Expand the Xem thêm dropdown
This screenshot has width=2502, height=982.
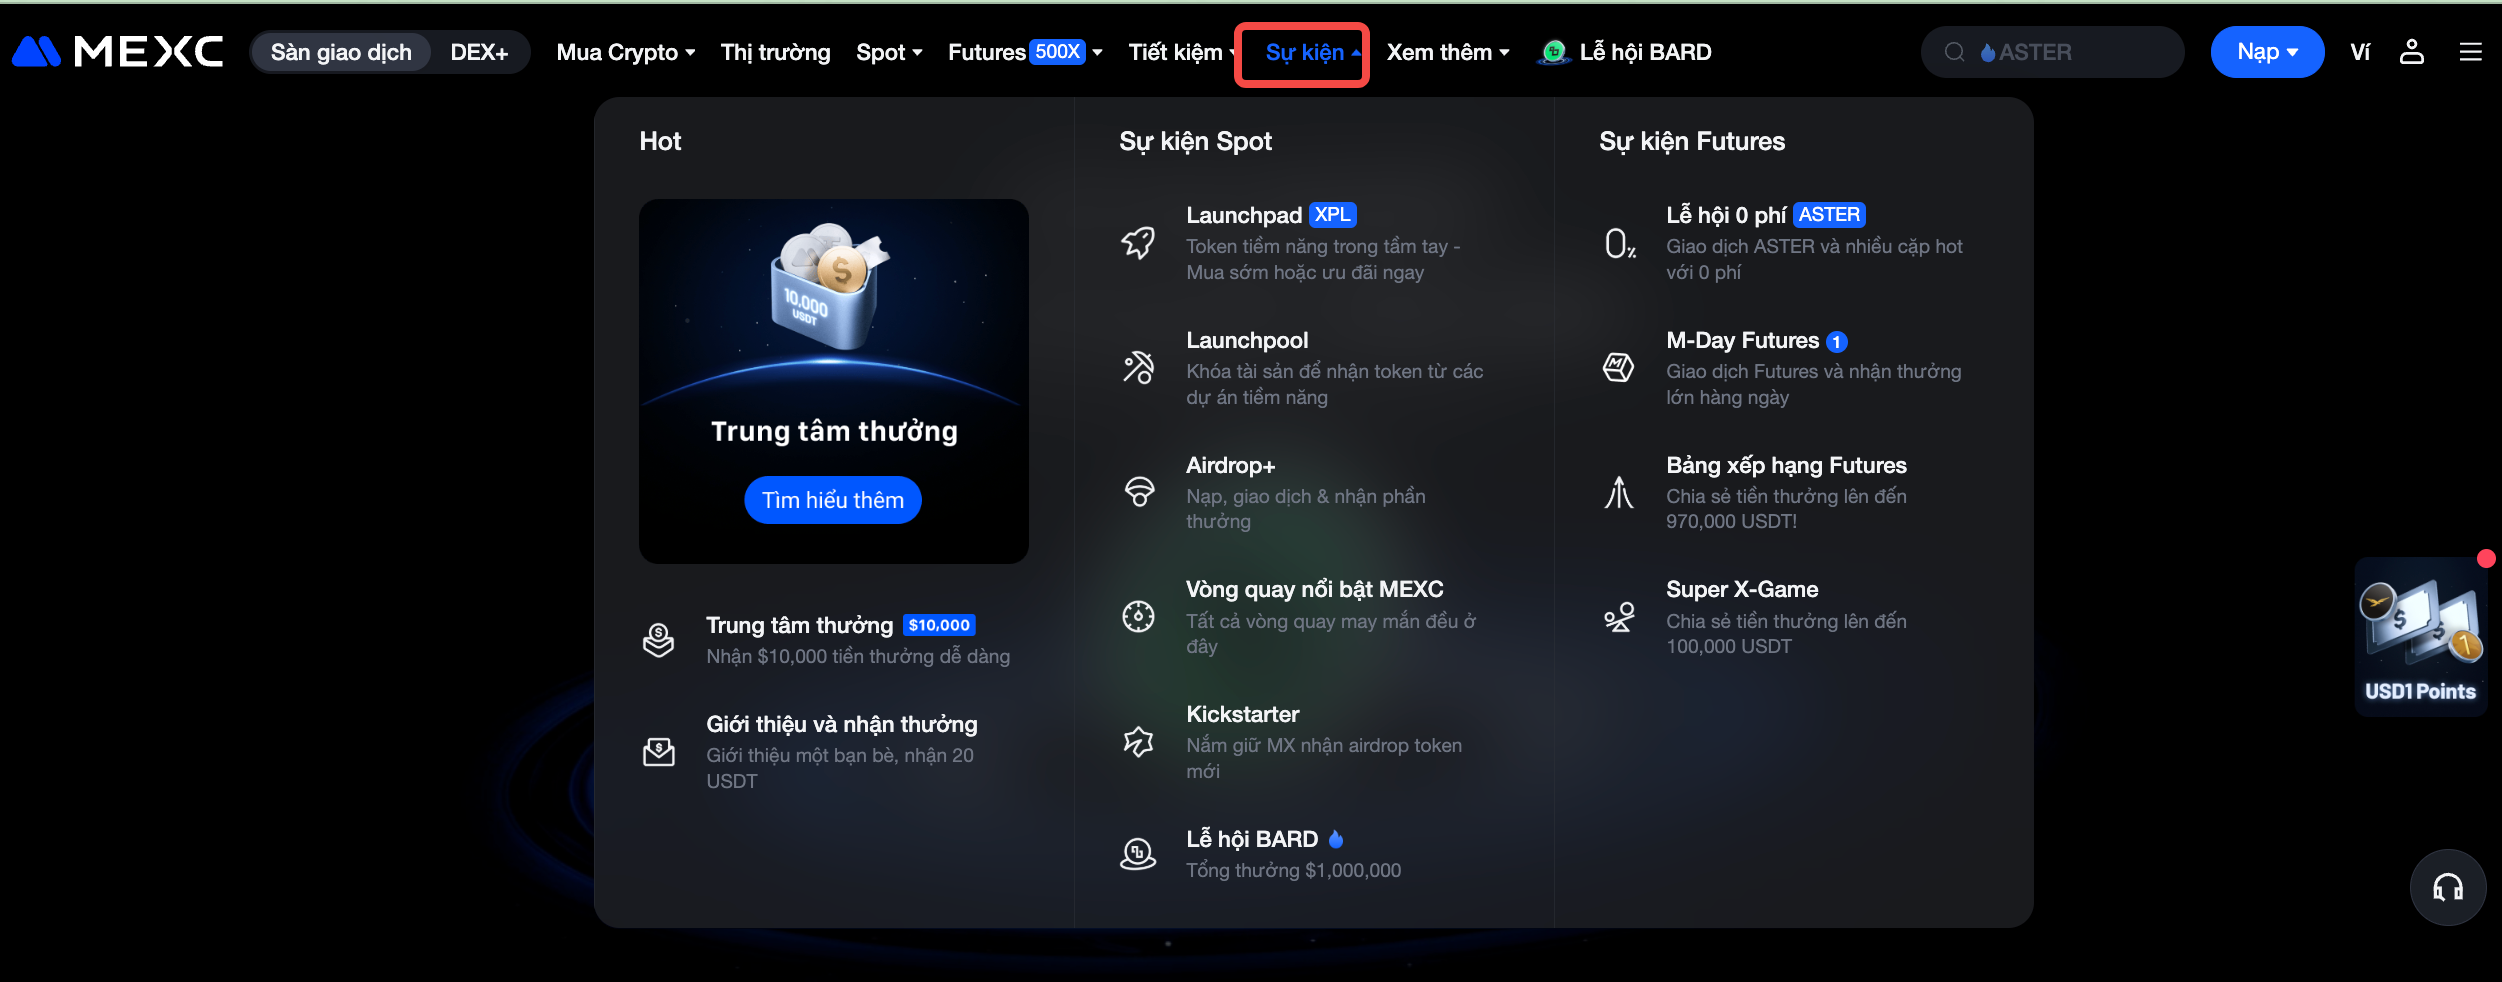[1447, 52]
